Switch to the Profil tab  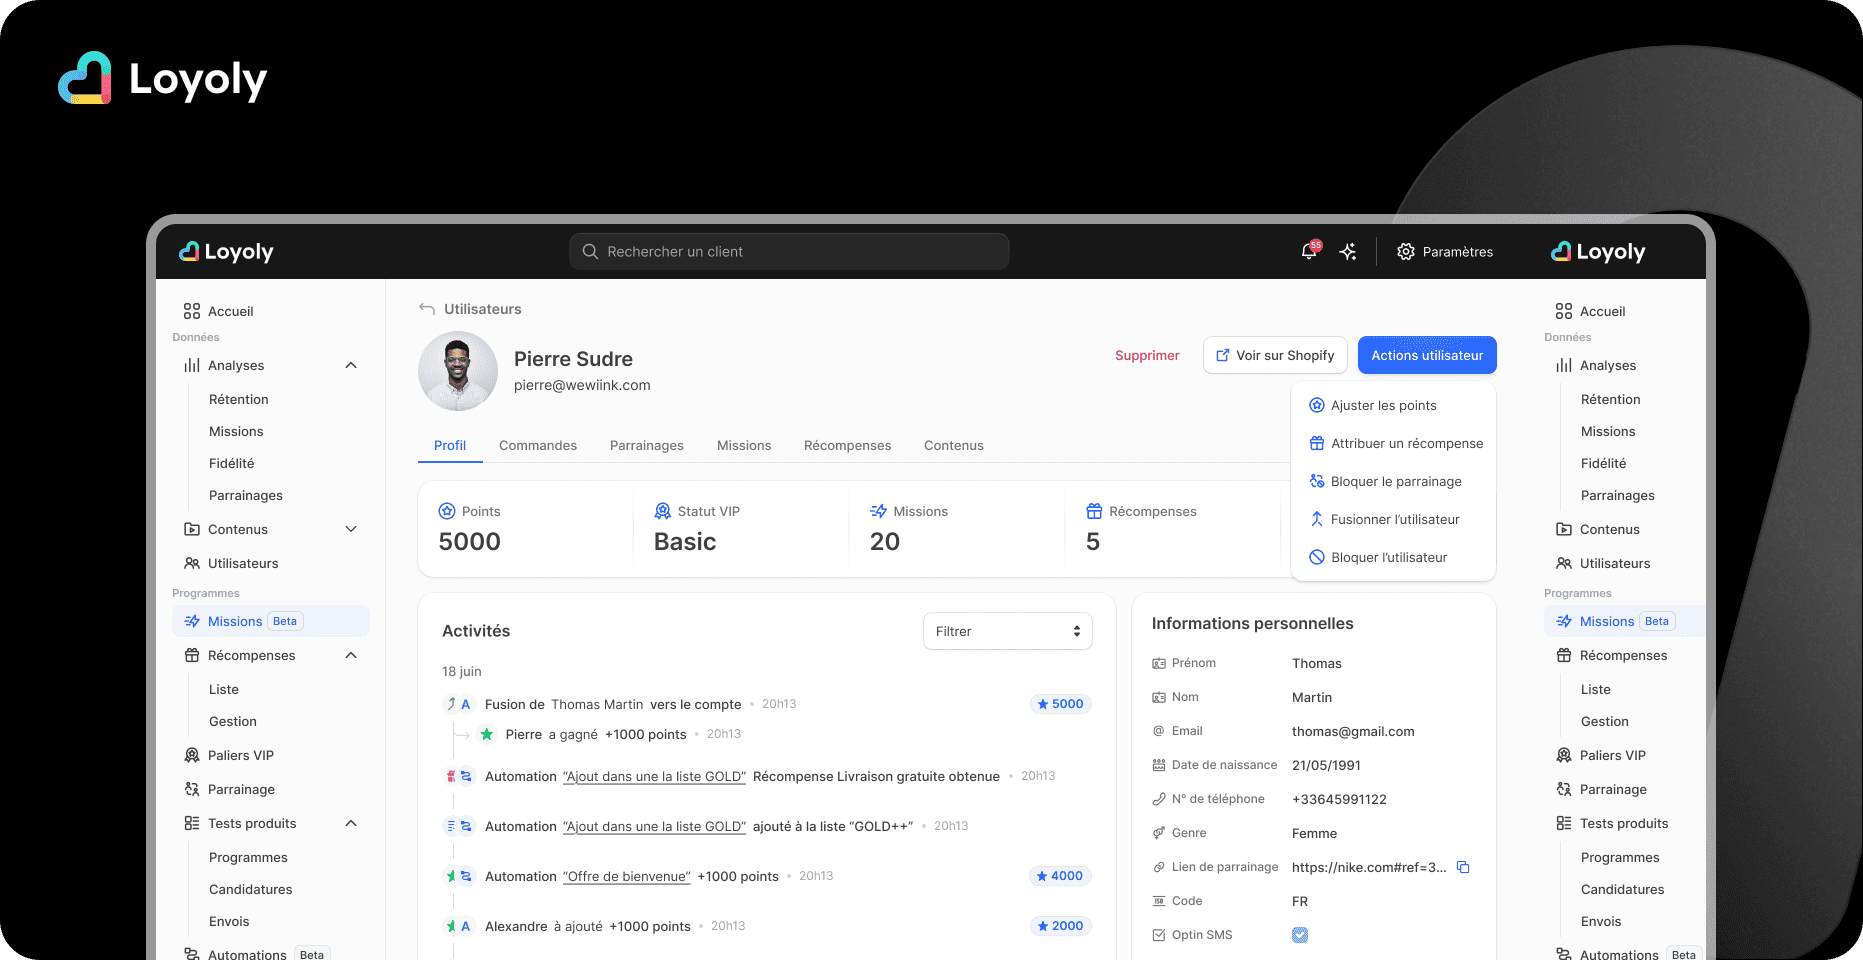coord(450,445)
